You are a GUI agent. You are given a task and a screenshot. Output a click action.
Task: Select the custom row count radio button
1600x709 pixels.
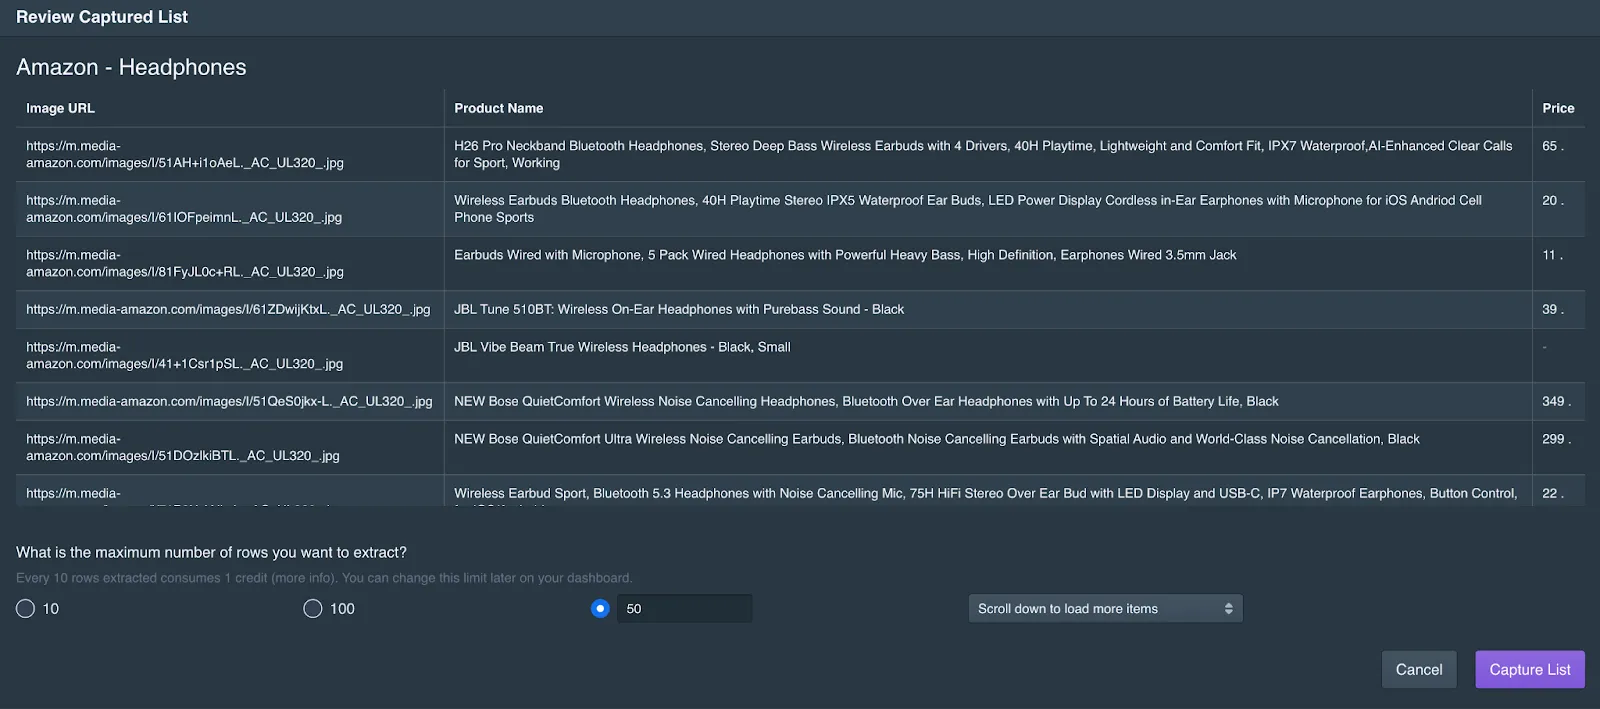click(600, 608)
